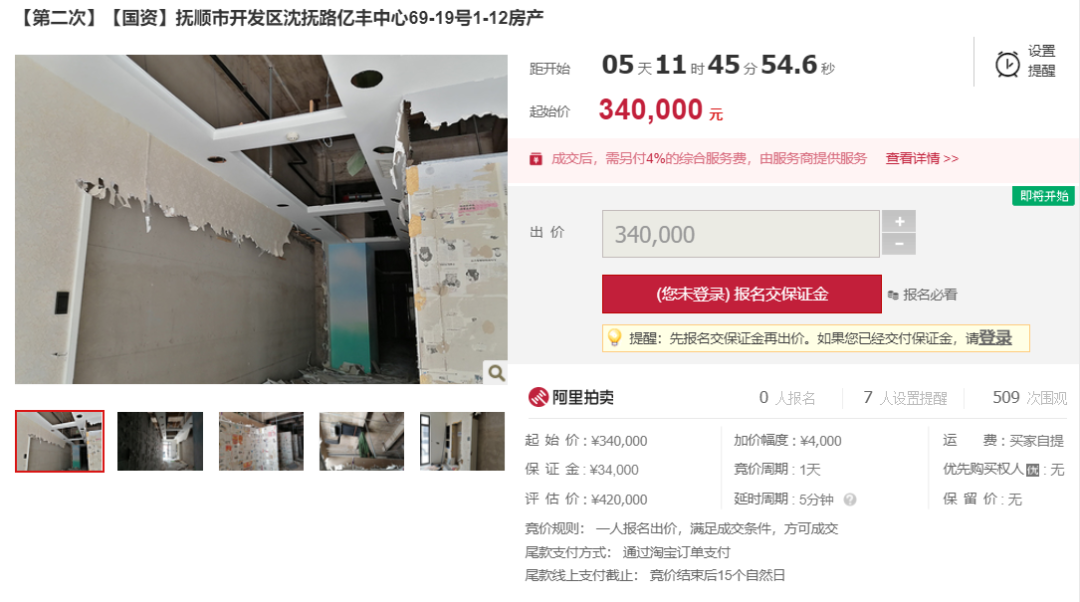Select the fourth thumbnail of ceiling debris
Image resolution: width=1080 pixels, height=602 pixels.
pos(362,442)
